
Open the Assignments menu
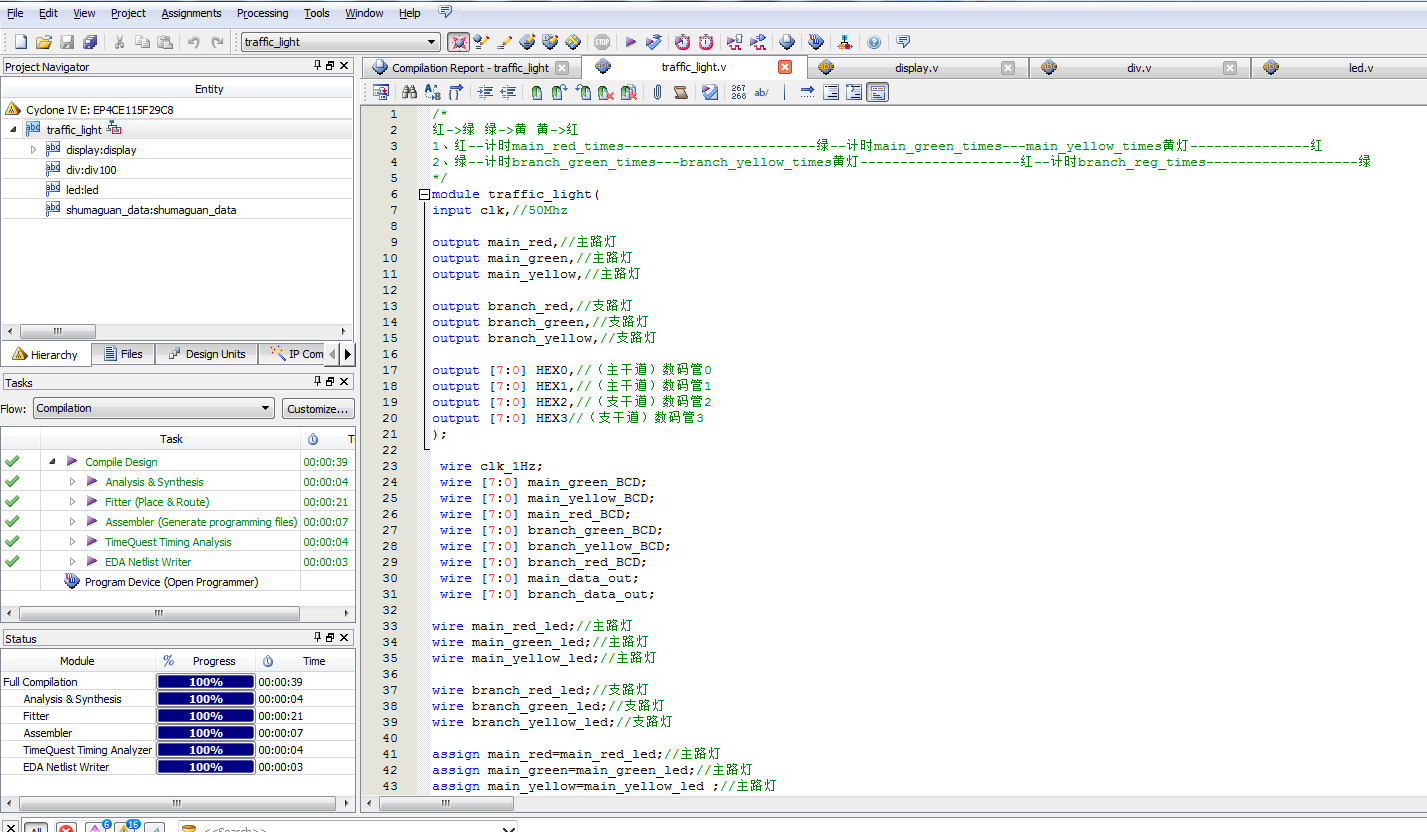[191, 13]
